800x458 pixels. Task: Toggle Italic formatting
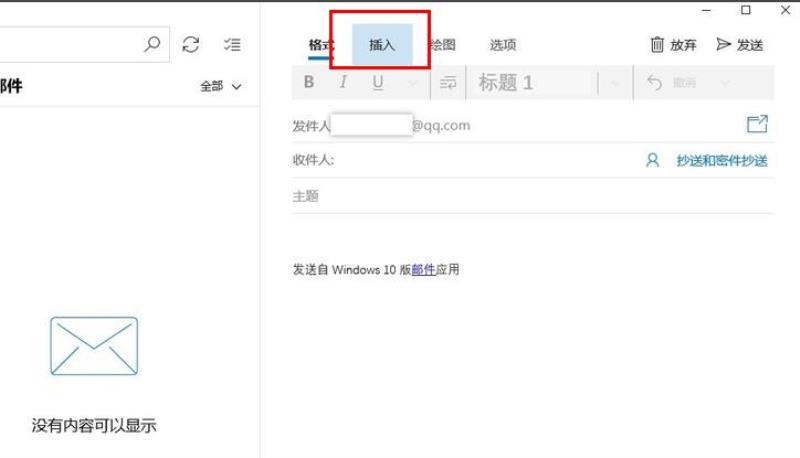[x=343, y=82]
